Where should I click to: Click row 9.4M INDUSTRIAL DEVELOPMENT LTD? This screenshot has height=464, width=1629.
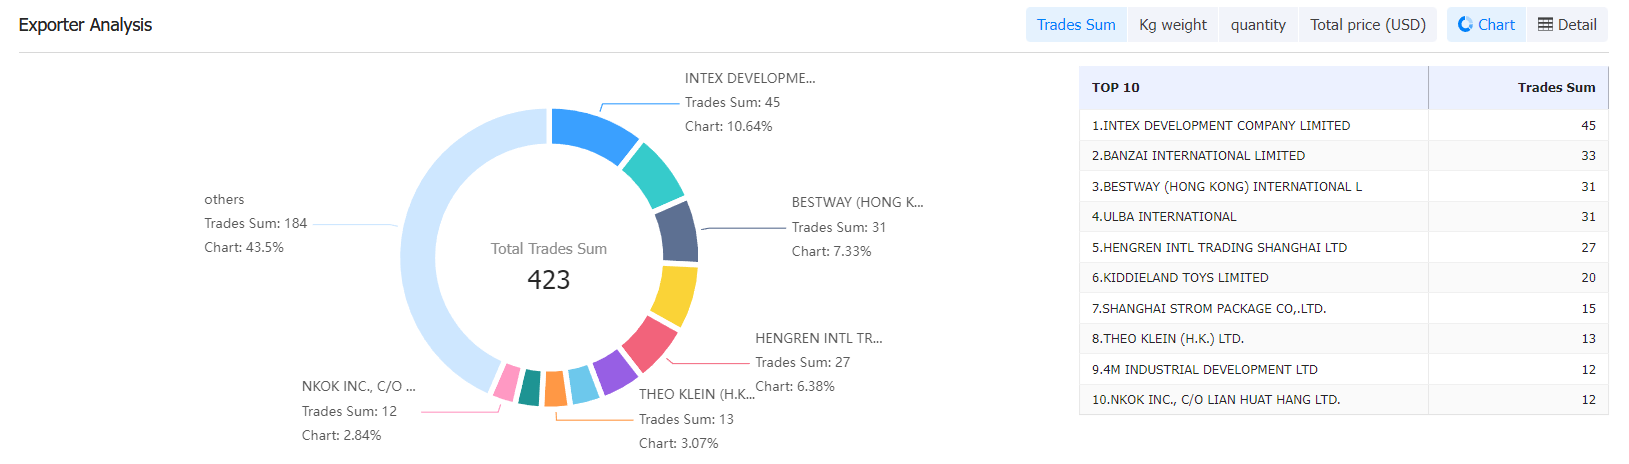tap(1343, 369)
